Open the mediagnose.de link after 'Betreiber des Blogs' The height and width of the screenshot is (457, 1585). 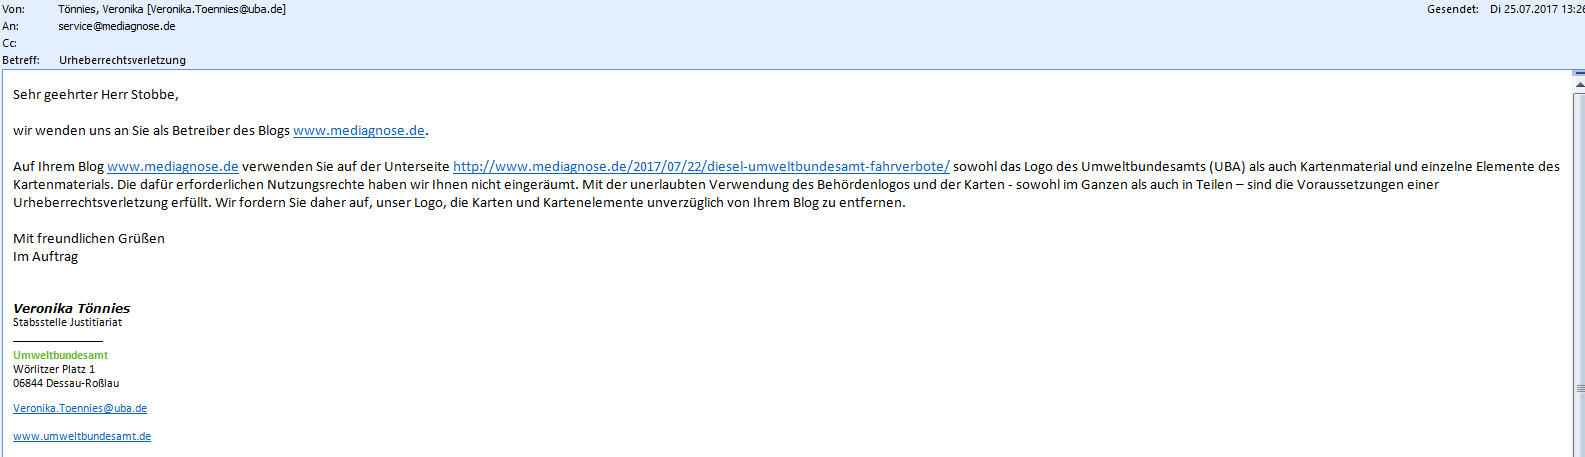pos(358,131)
